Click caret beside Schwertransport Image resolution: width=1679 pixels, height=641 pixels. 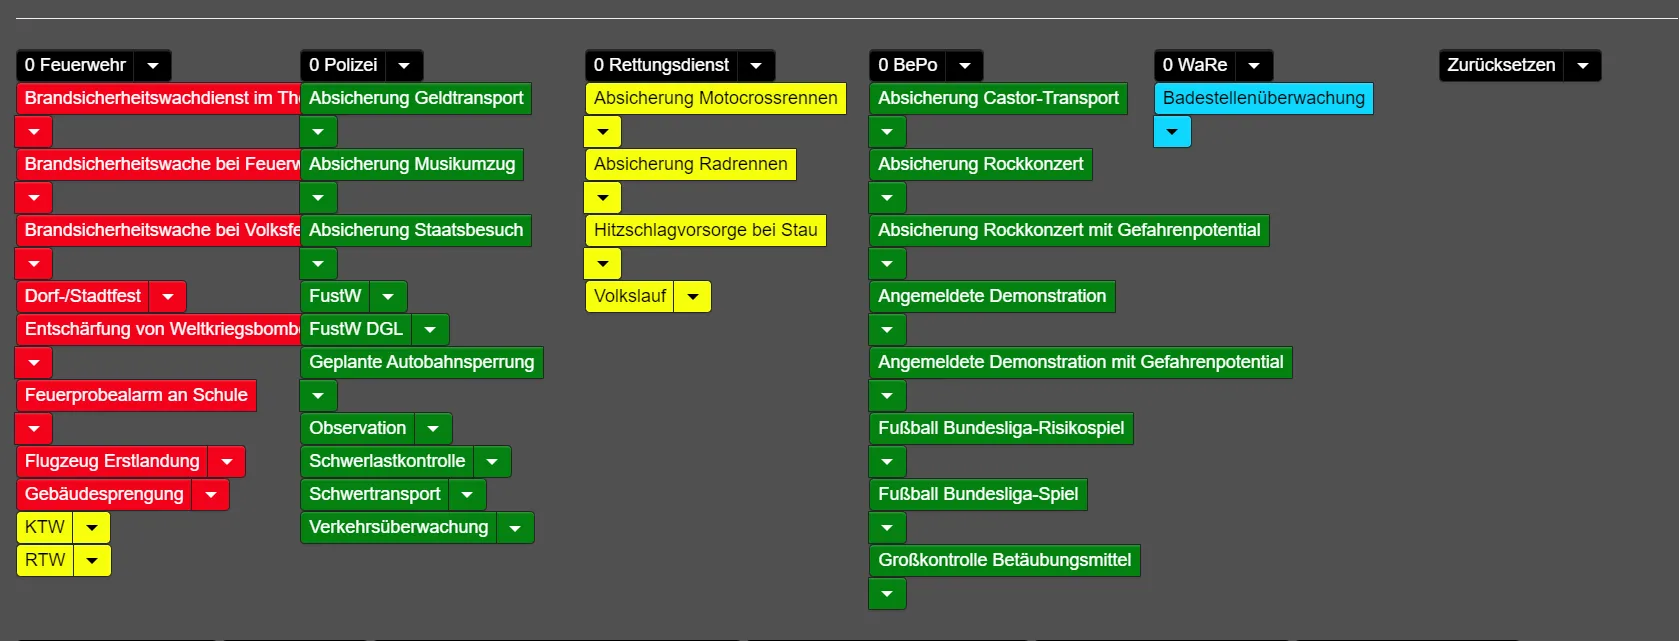pos(467,495)
